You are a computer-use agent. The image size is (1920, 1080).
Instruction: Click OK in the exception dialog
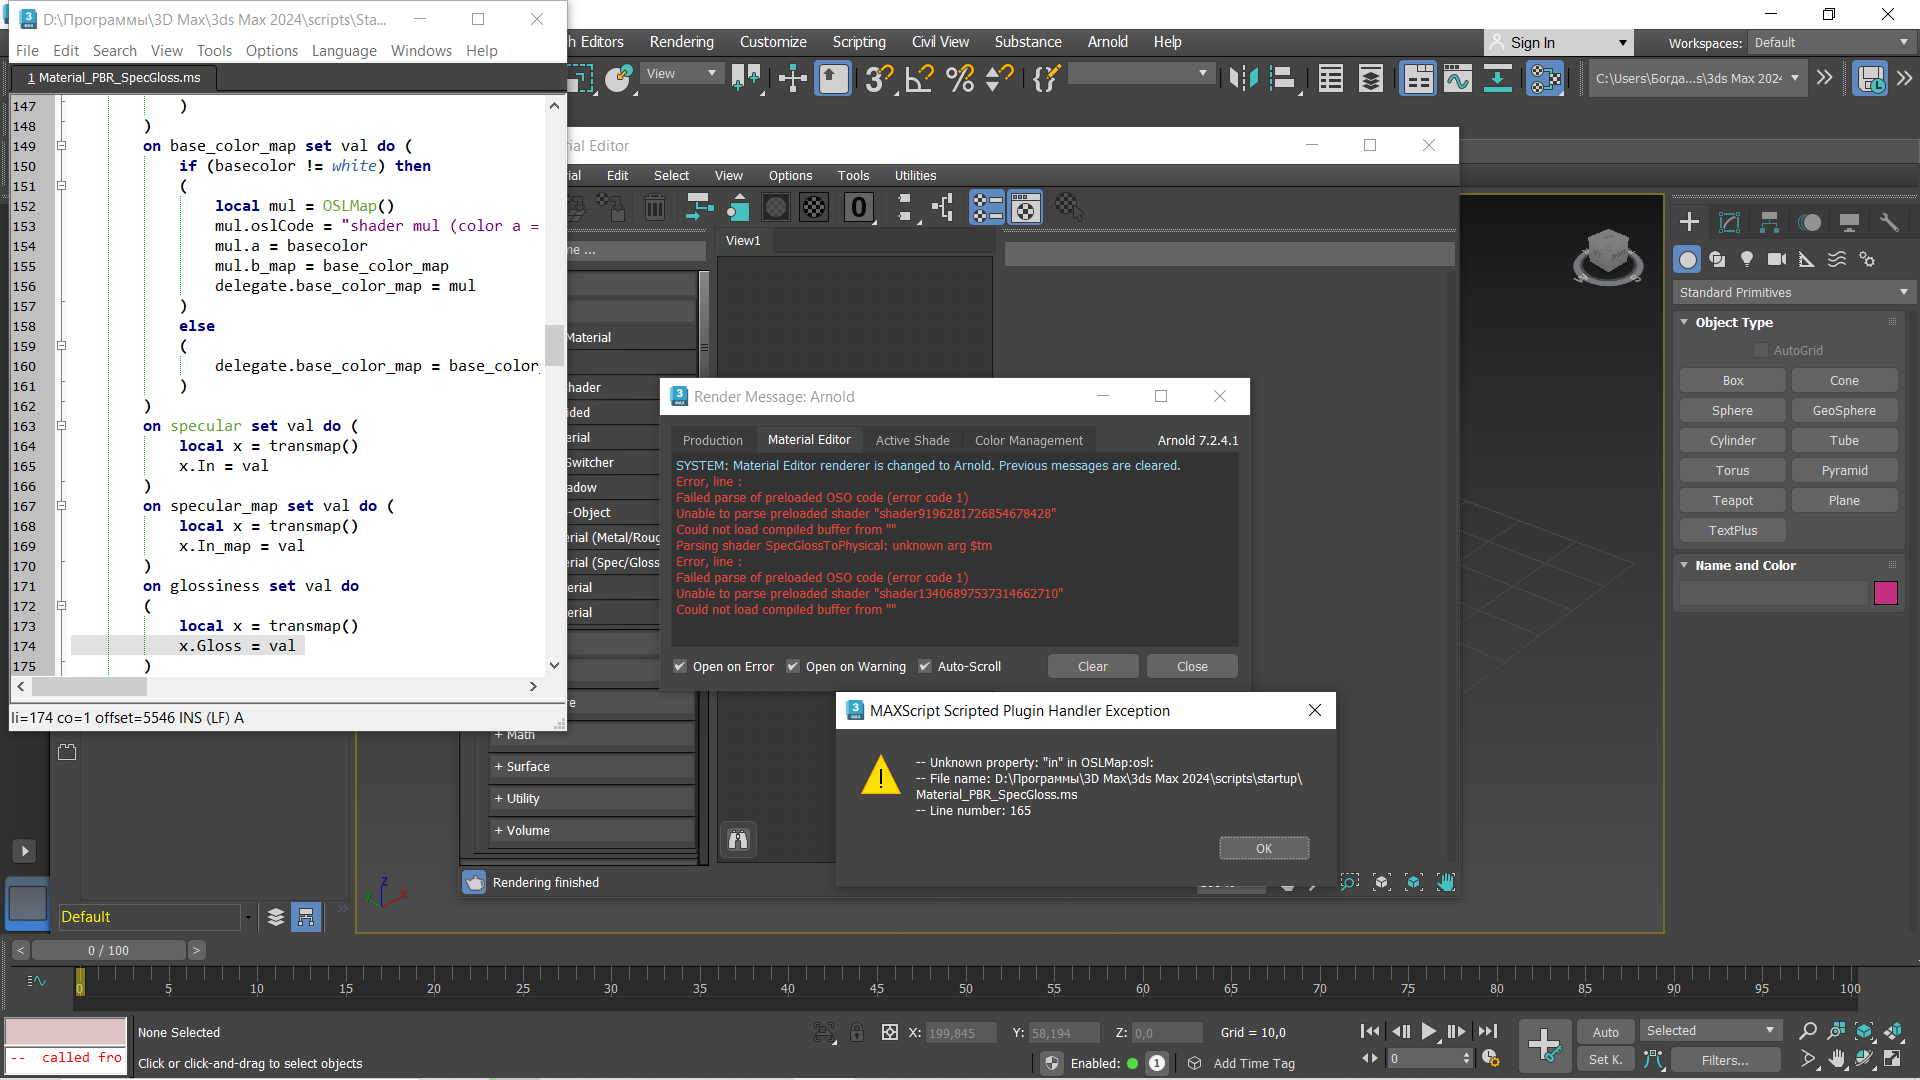click(x=1264, y=848)
